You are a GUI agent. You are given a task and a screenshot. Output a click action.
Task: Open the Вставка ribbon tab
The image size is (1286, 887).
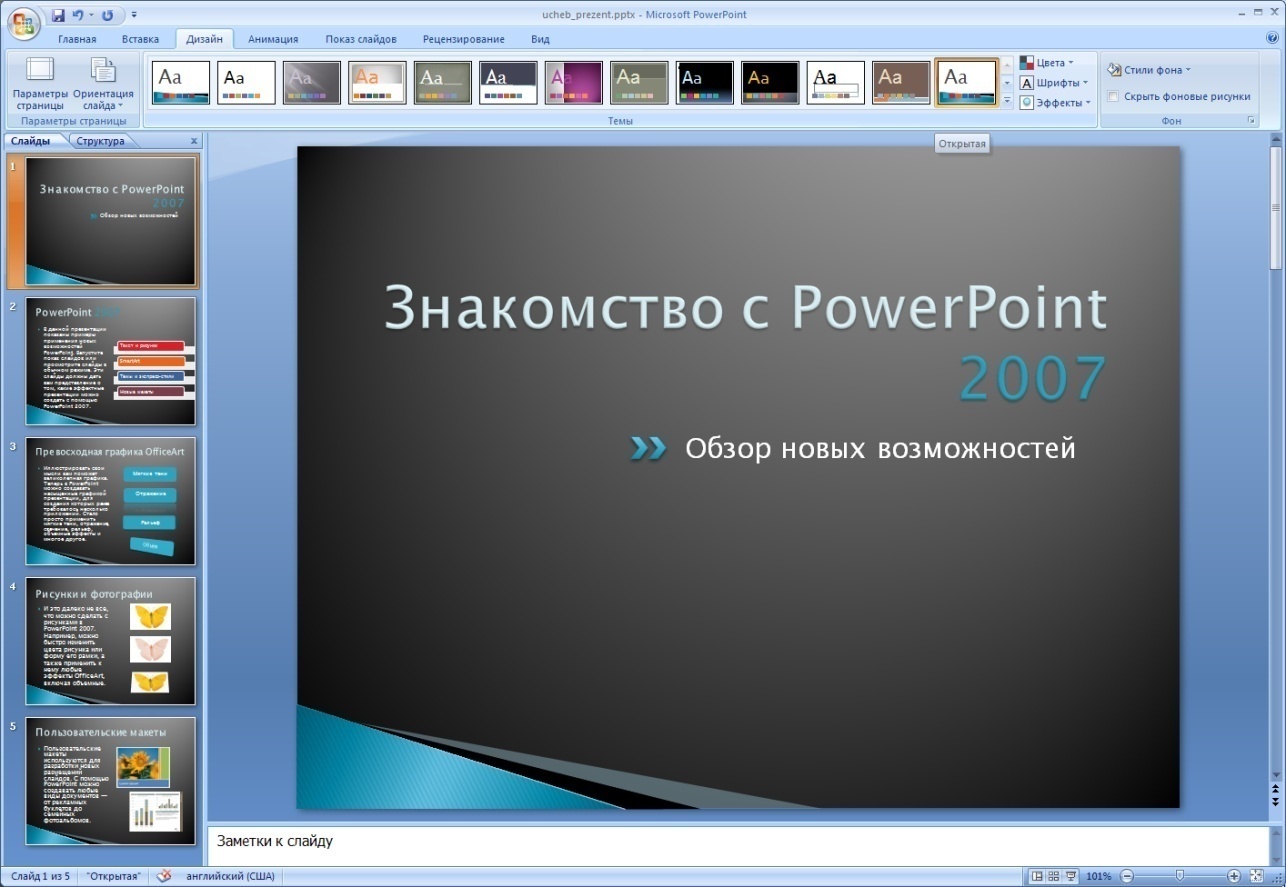point(140,39)
